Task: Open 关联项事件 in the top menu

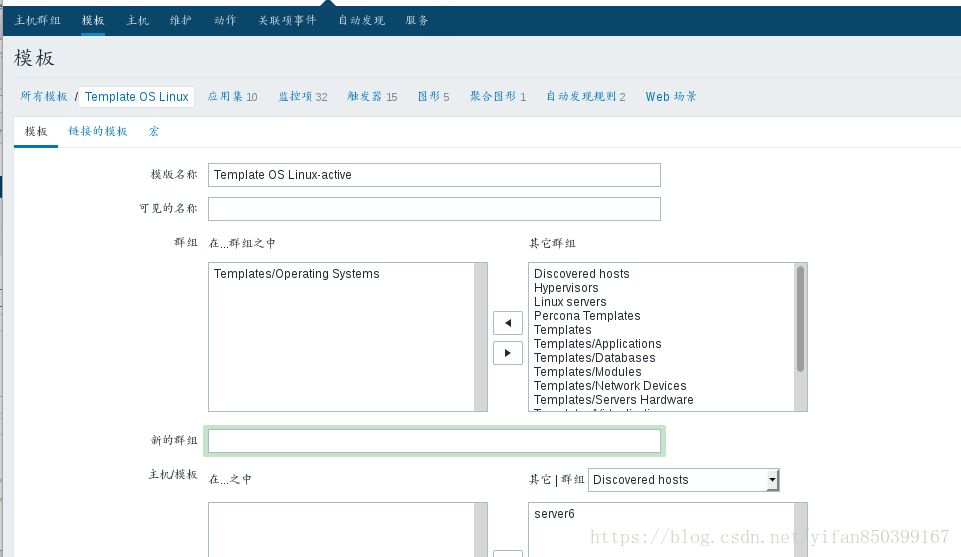Action: 287,20
